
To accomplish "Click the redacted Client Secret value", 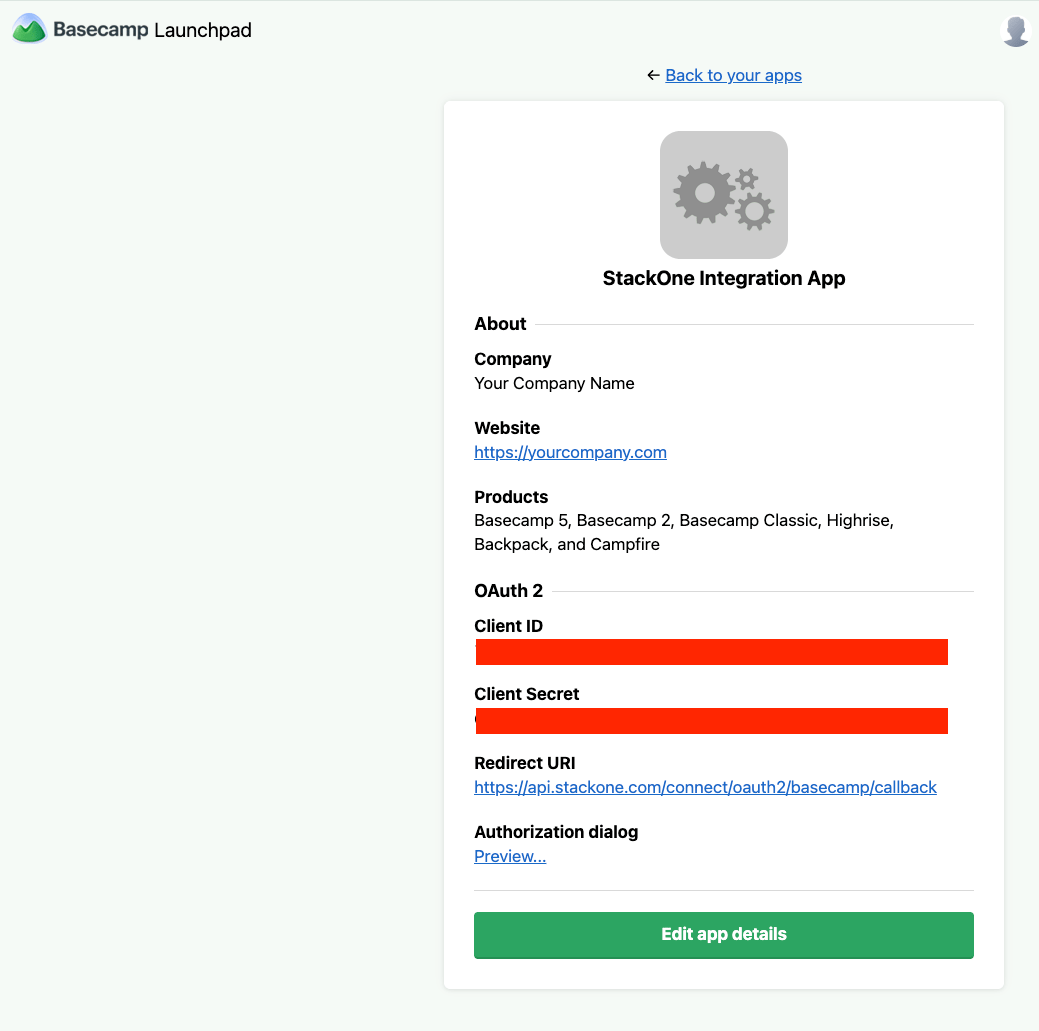I will 712,721.
